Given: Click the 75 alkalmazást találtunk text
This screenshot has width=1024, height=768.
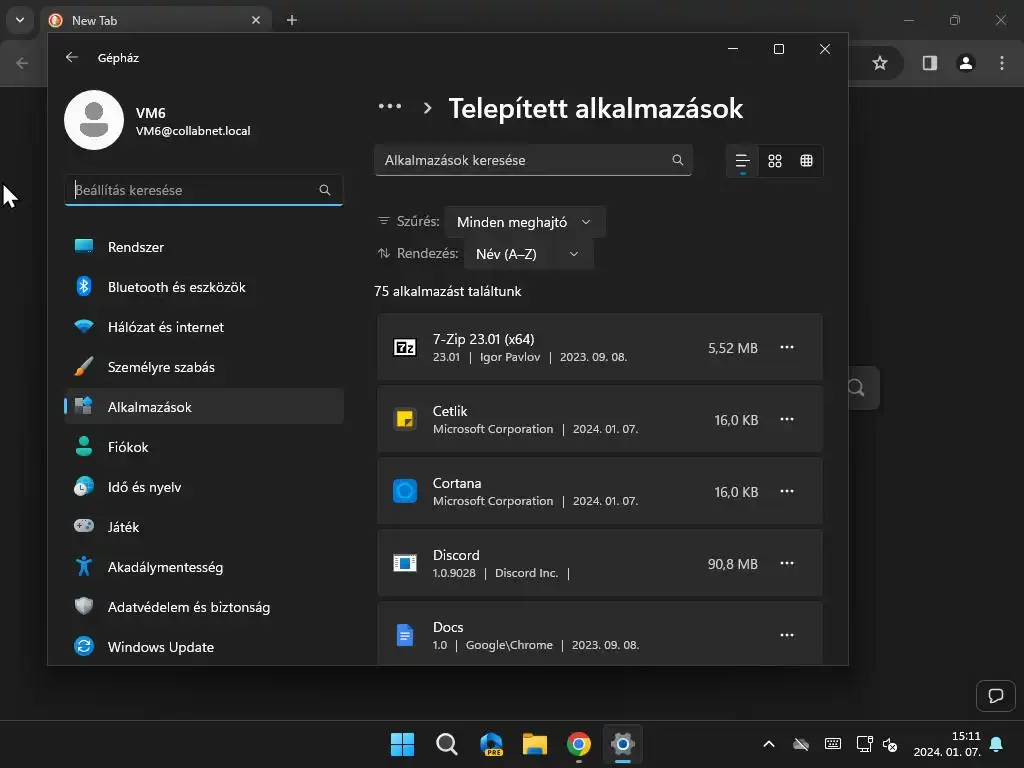Looking at the screenshot, I should (447, 291).
